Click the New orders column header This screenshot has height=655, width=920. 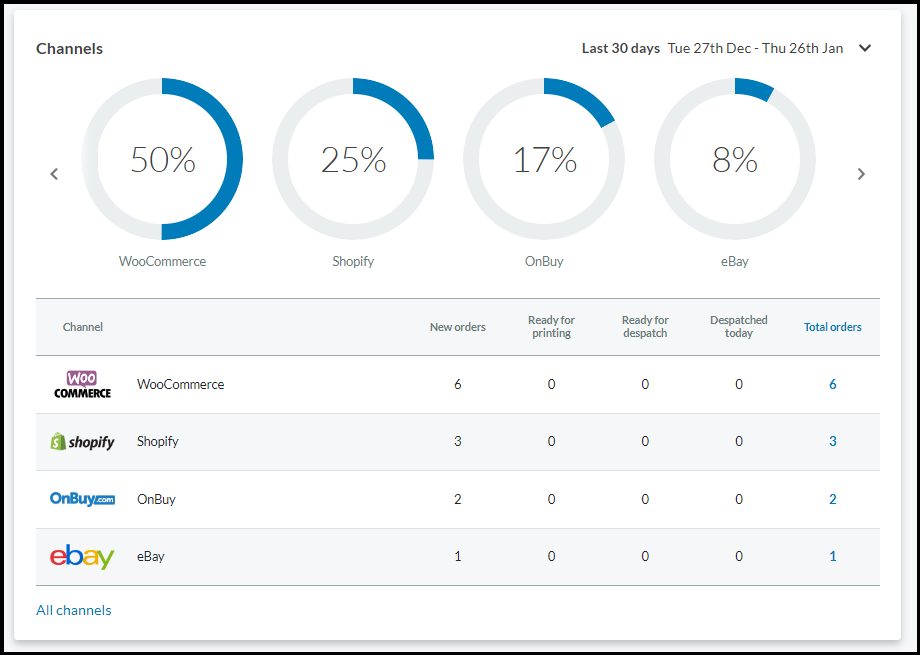458,327
